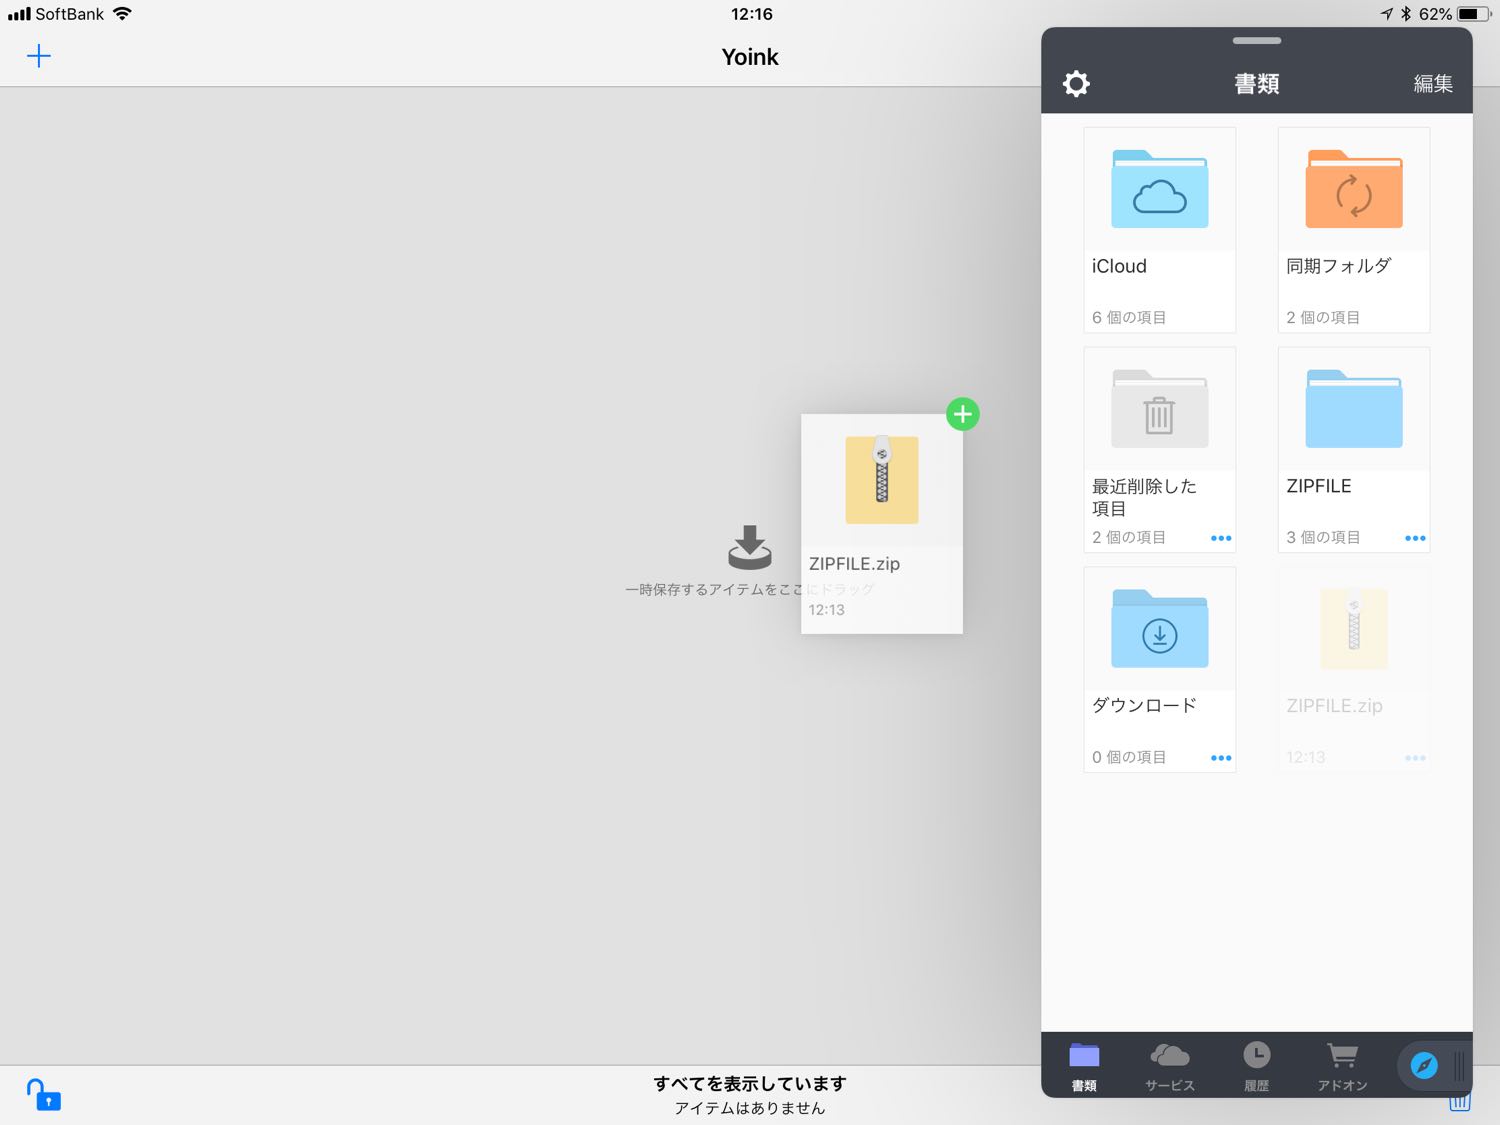The height and width of the screenshot is (1125, 1500).
Task: Open the ZIPFILE folder
Action: pos(1353,449)
